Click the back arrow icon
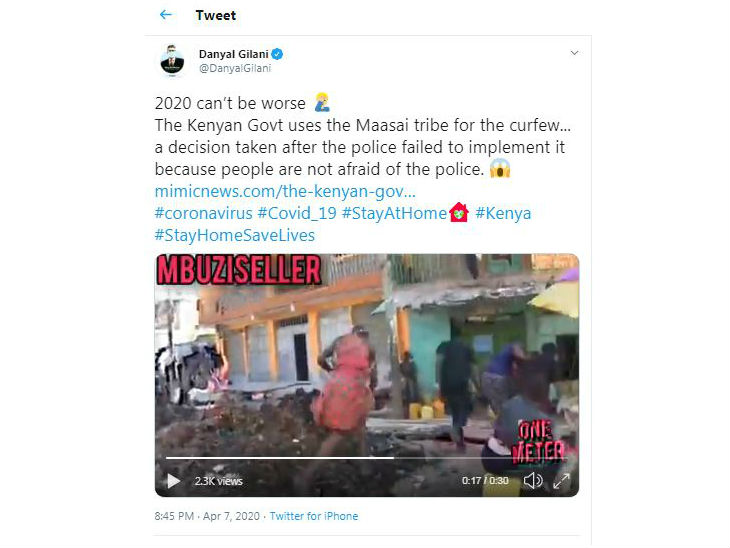Viewport: 730px width, 548px height. pos(166,15)
